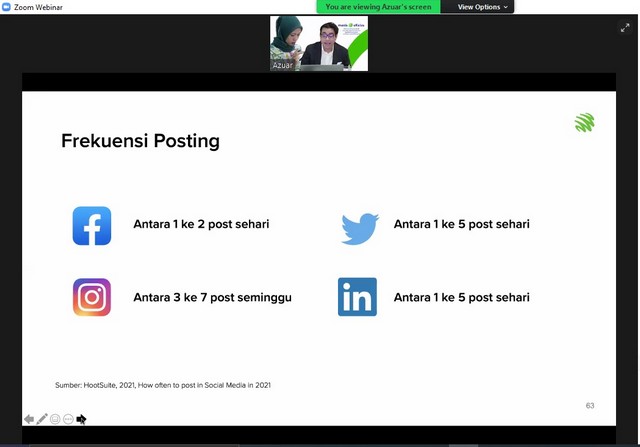Select the pen annotation tool

[42, 419]
